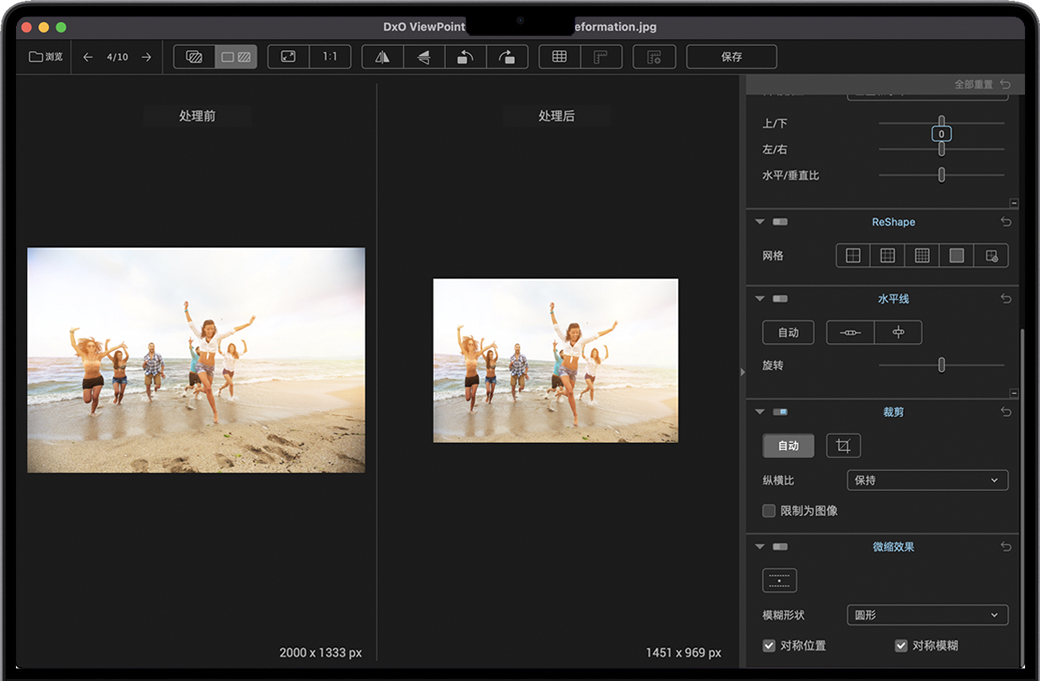Click the 保存 save button
The height and width of the screenshot is (681, 1040).
point(731,57)
